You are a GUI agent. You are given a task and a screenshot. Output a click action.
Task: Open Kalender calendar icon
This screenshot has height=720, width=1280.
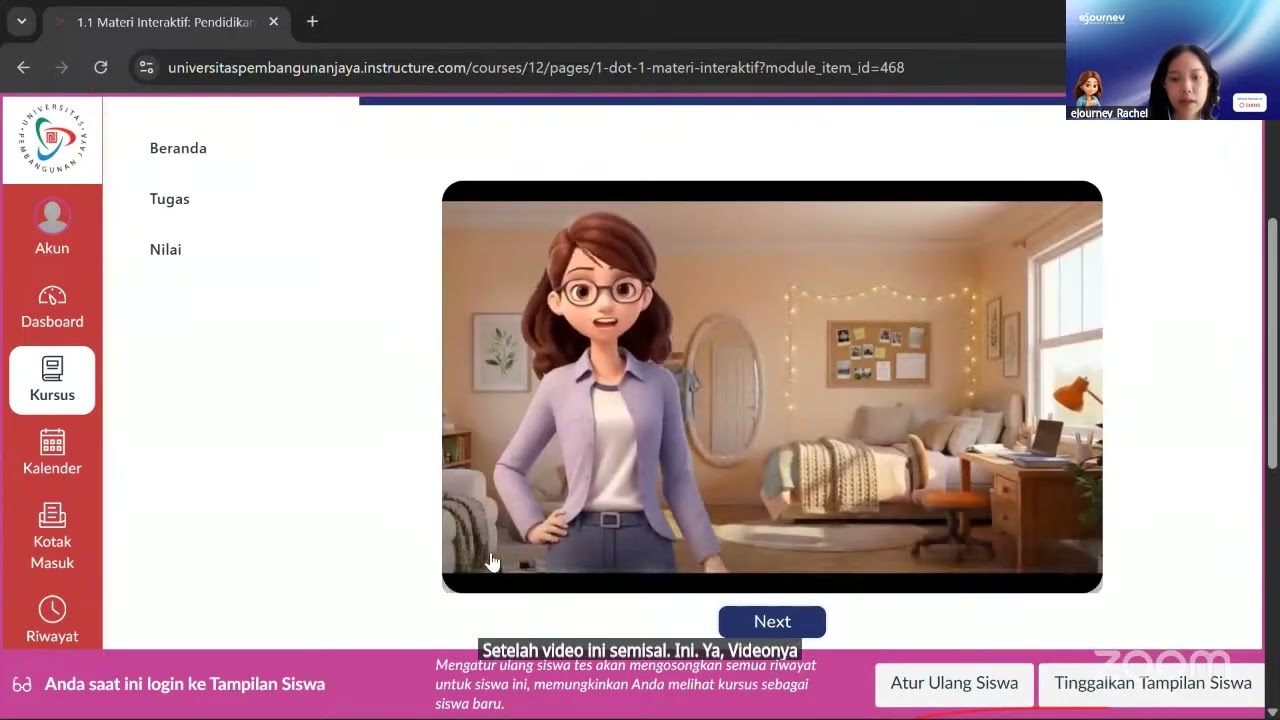point(52,441)
